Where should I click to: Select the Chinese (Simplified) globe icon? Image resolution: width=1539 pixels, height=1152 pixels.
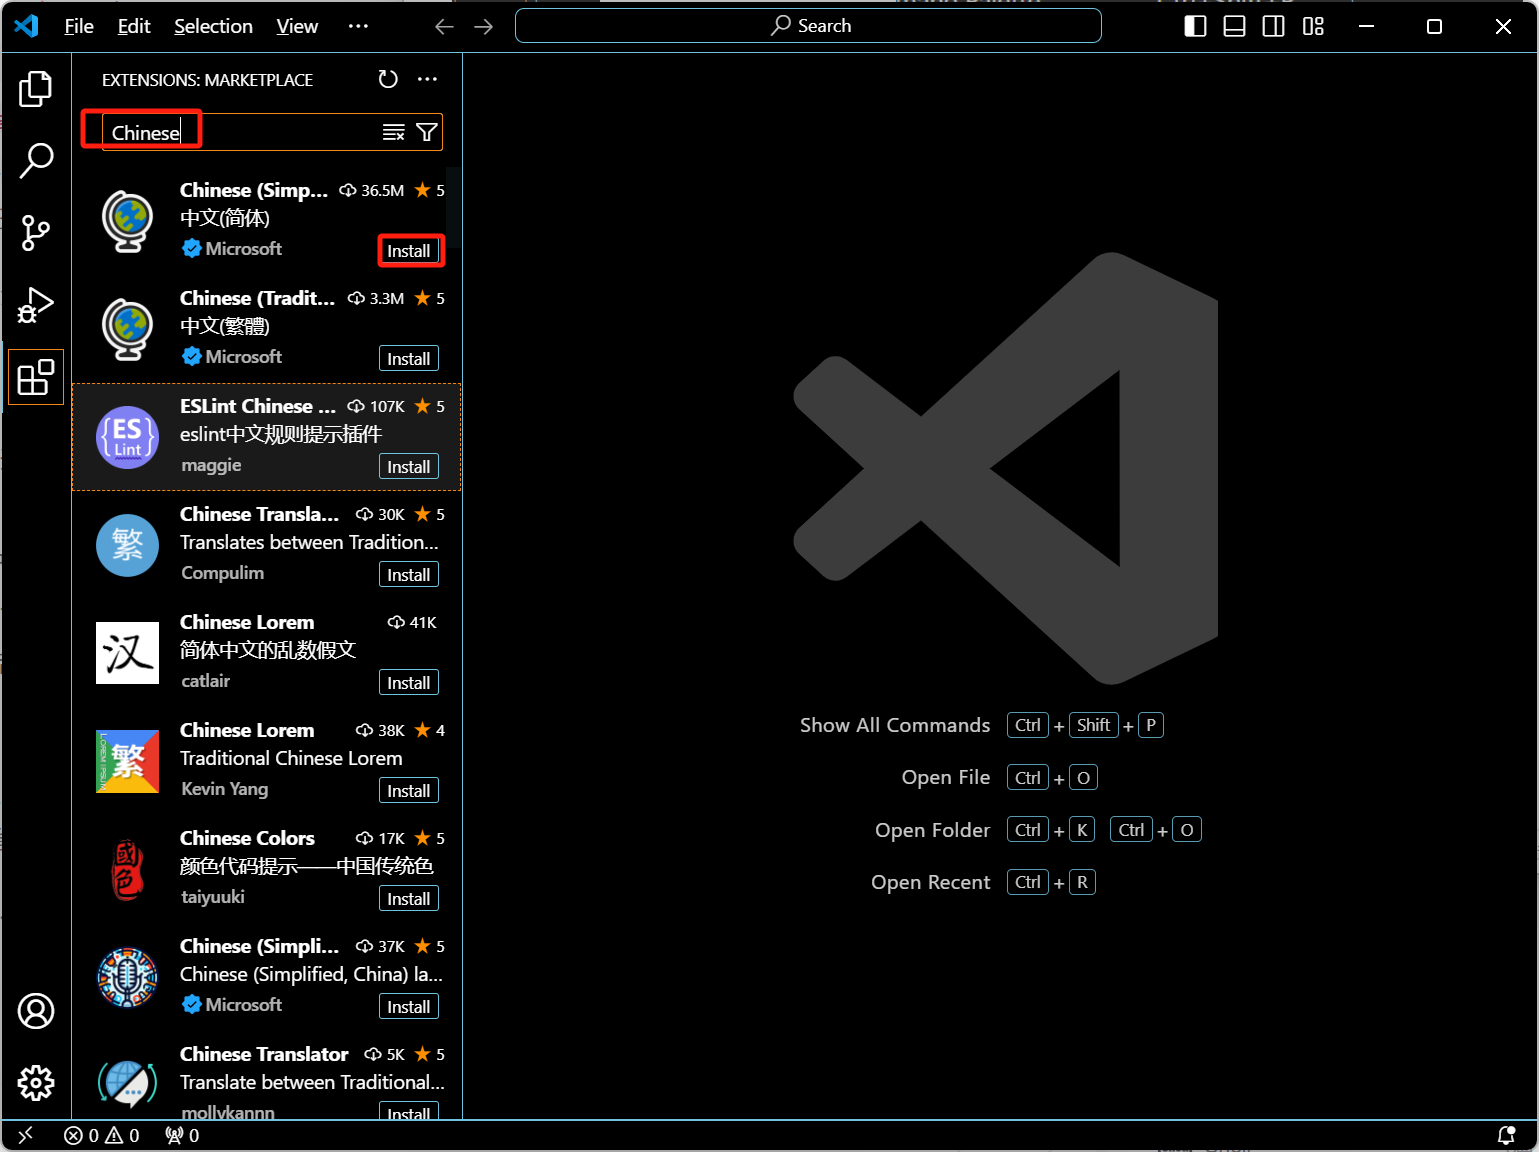tap(127, 221)
